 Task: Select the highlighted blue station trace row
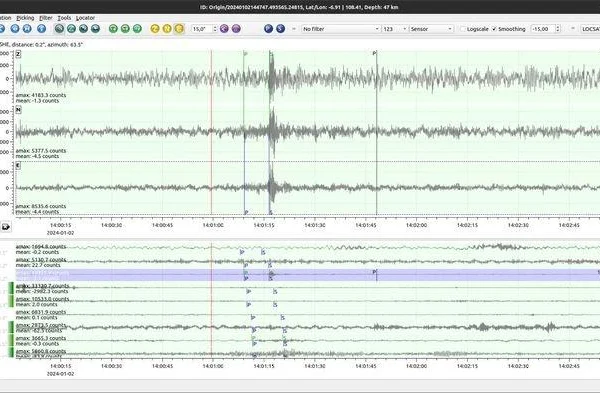click(x=308, y=275)
